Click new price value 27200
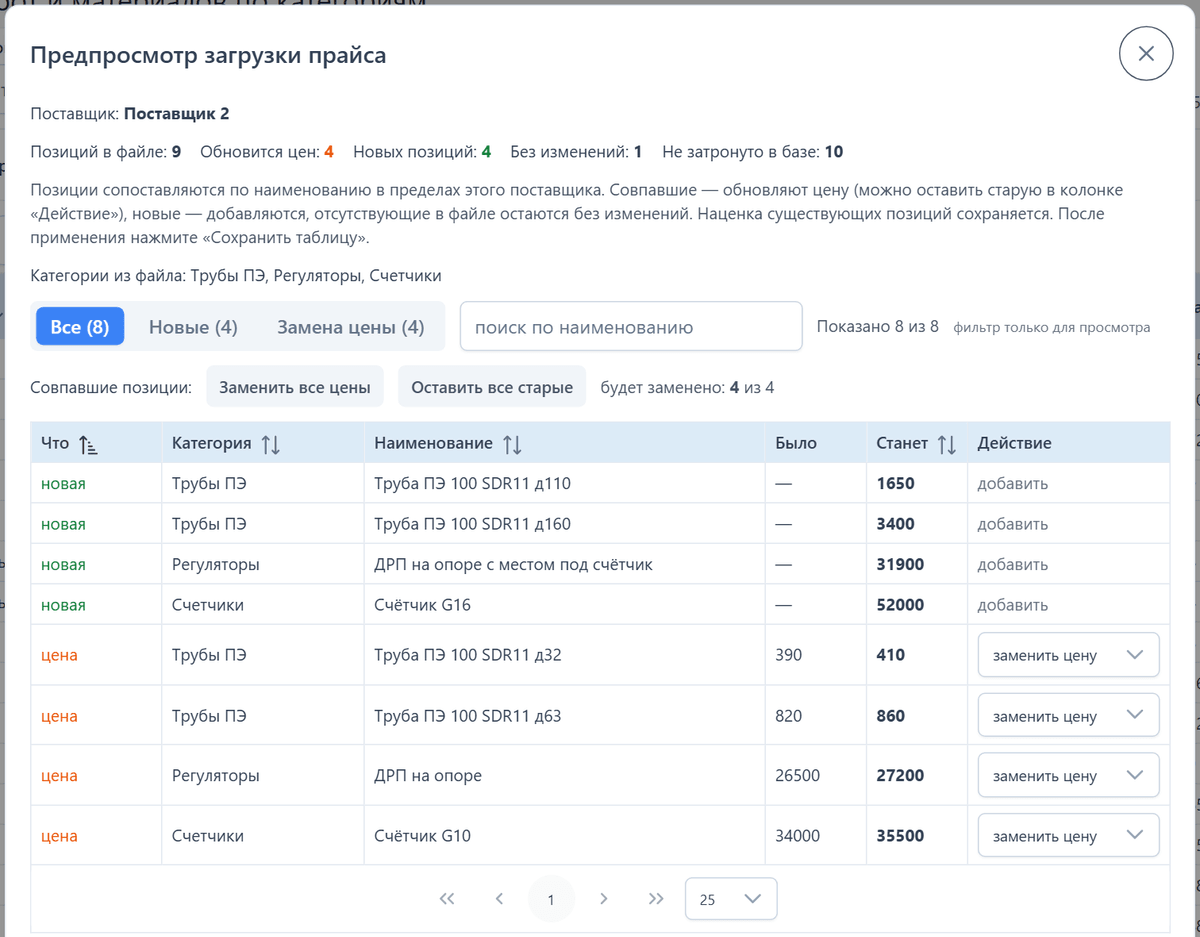Screen dimensions: 1200x937 pyautogui.click(x=900, y=775)
